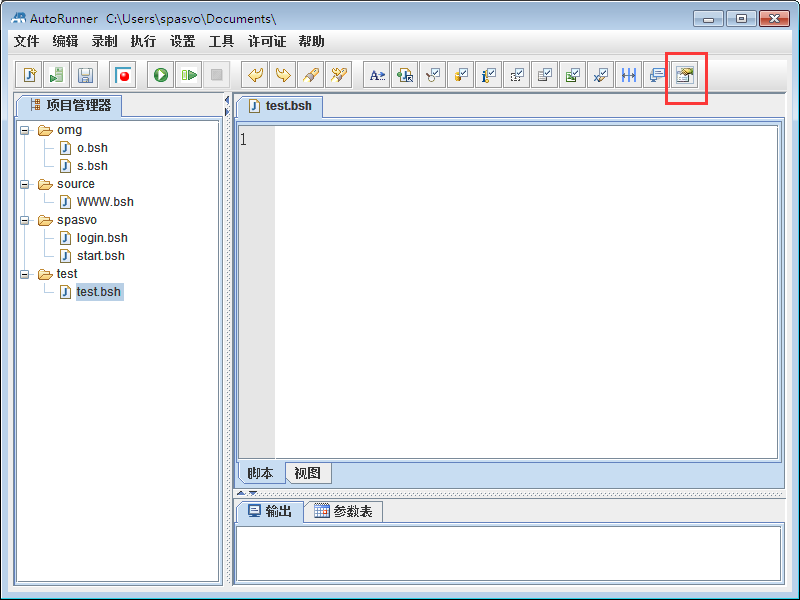Viewport: 800px width, 600px height.
Task: Open the 许可证 menu
Action: pos(267,41)
